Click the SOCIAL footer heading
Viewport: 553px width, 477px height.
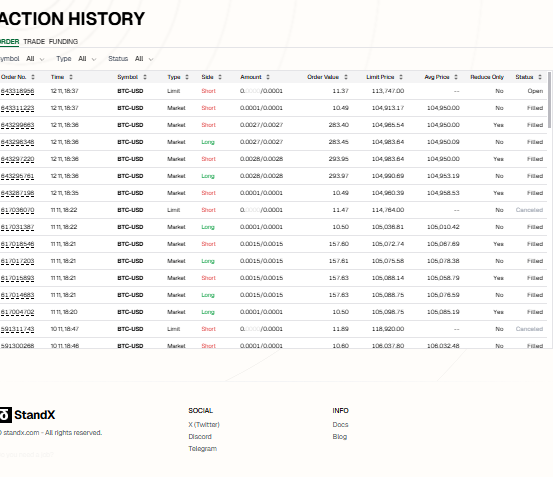201,411
